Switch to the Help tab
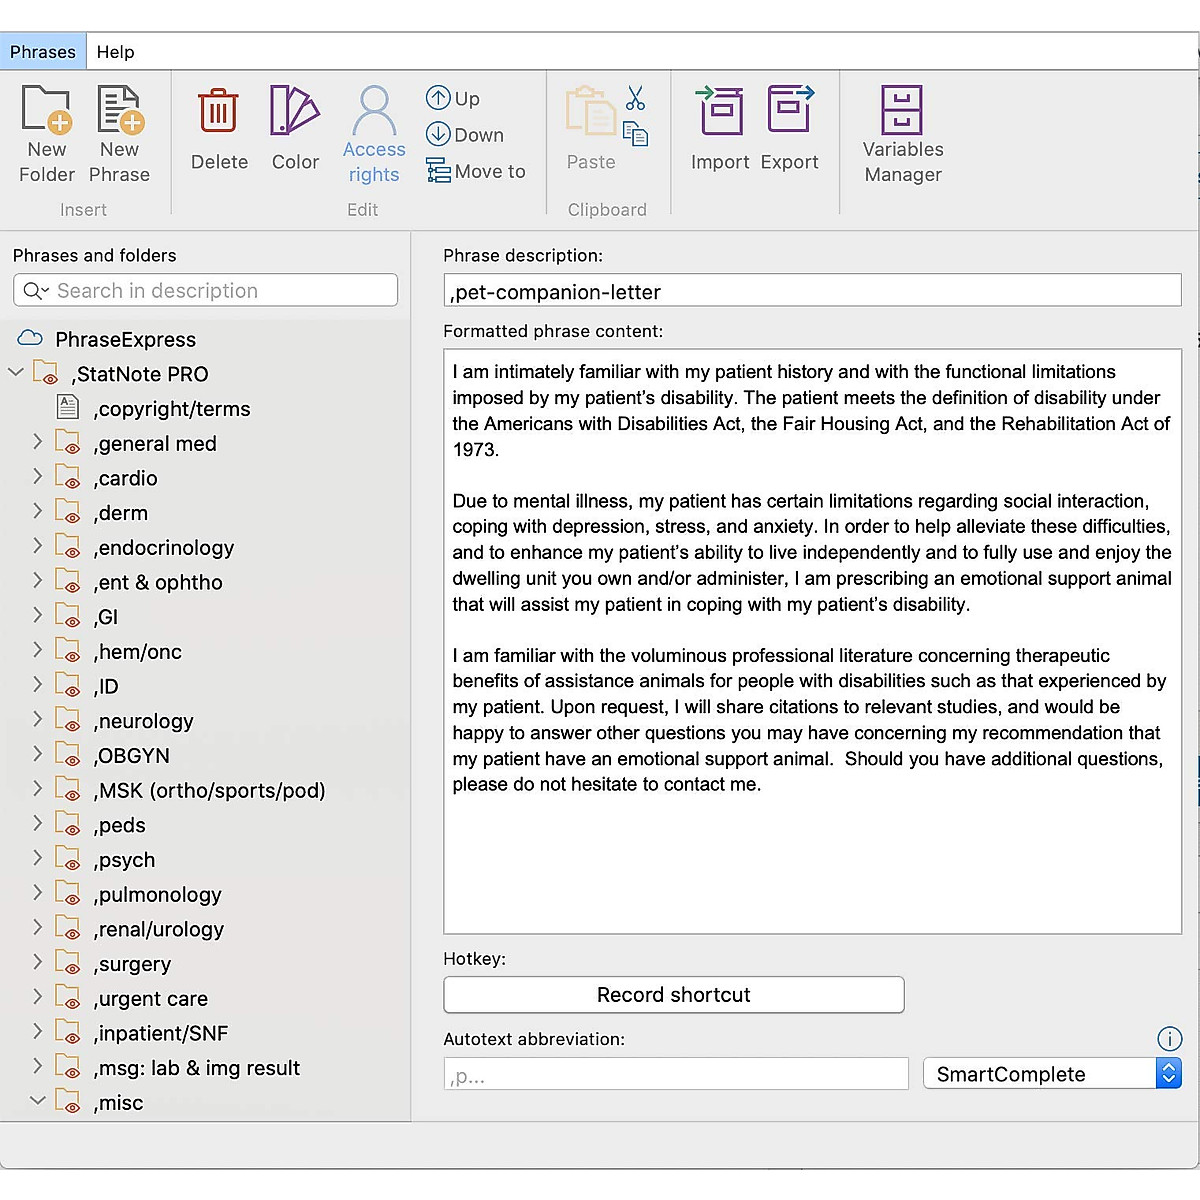Viewport: 1200px width, 1200px height. pyautogui.click(x=114, y=51)
